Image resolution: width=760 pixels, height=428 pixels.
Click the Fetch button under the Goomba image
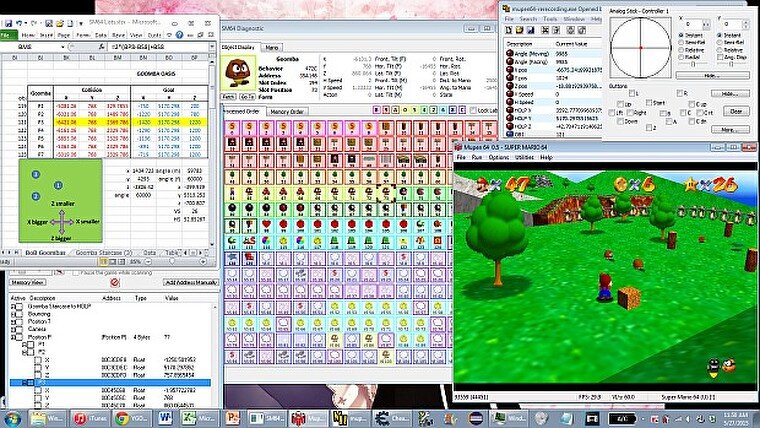[x=228, y=97]
